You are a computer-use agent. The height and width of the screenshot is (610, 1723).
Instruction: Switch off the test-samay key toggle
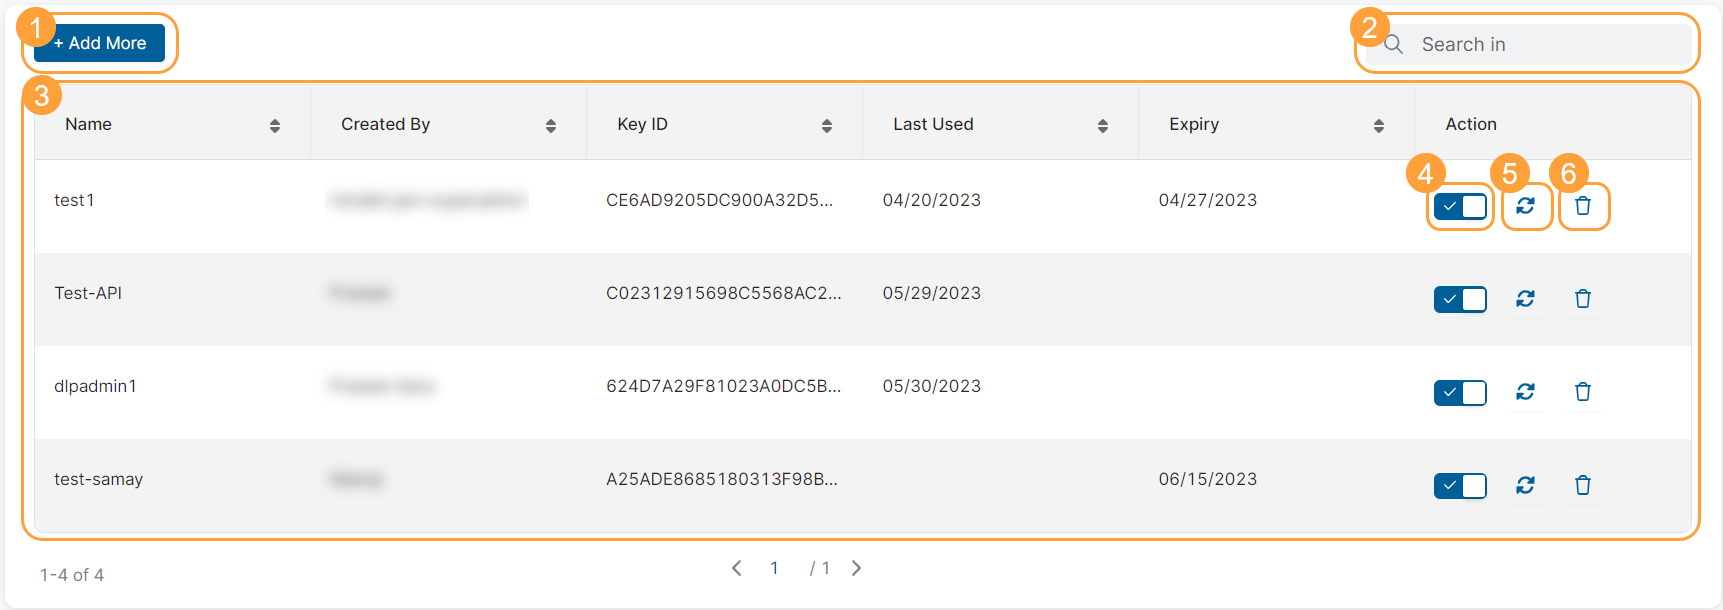click(x=1460, y=485)
